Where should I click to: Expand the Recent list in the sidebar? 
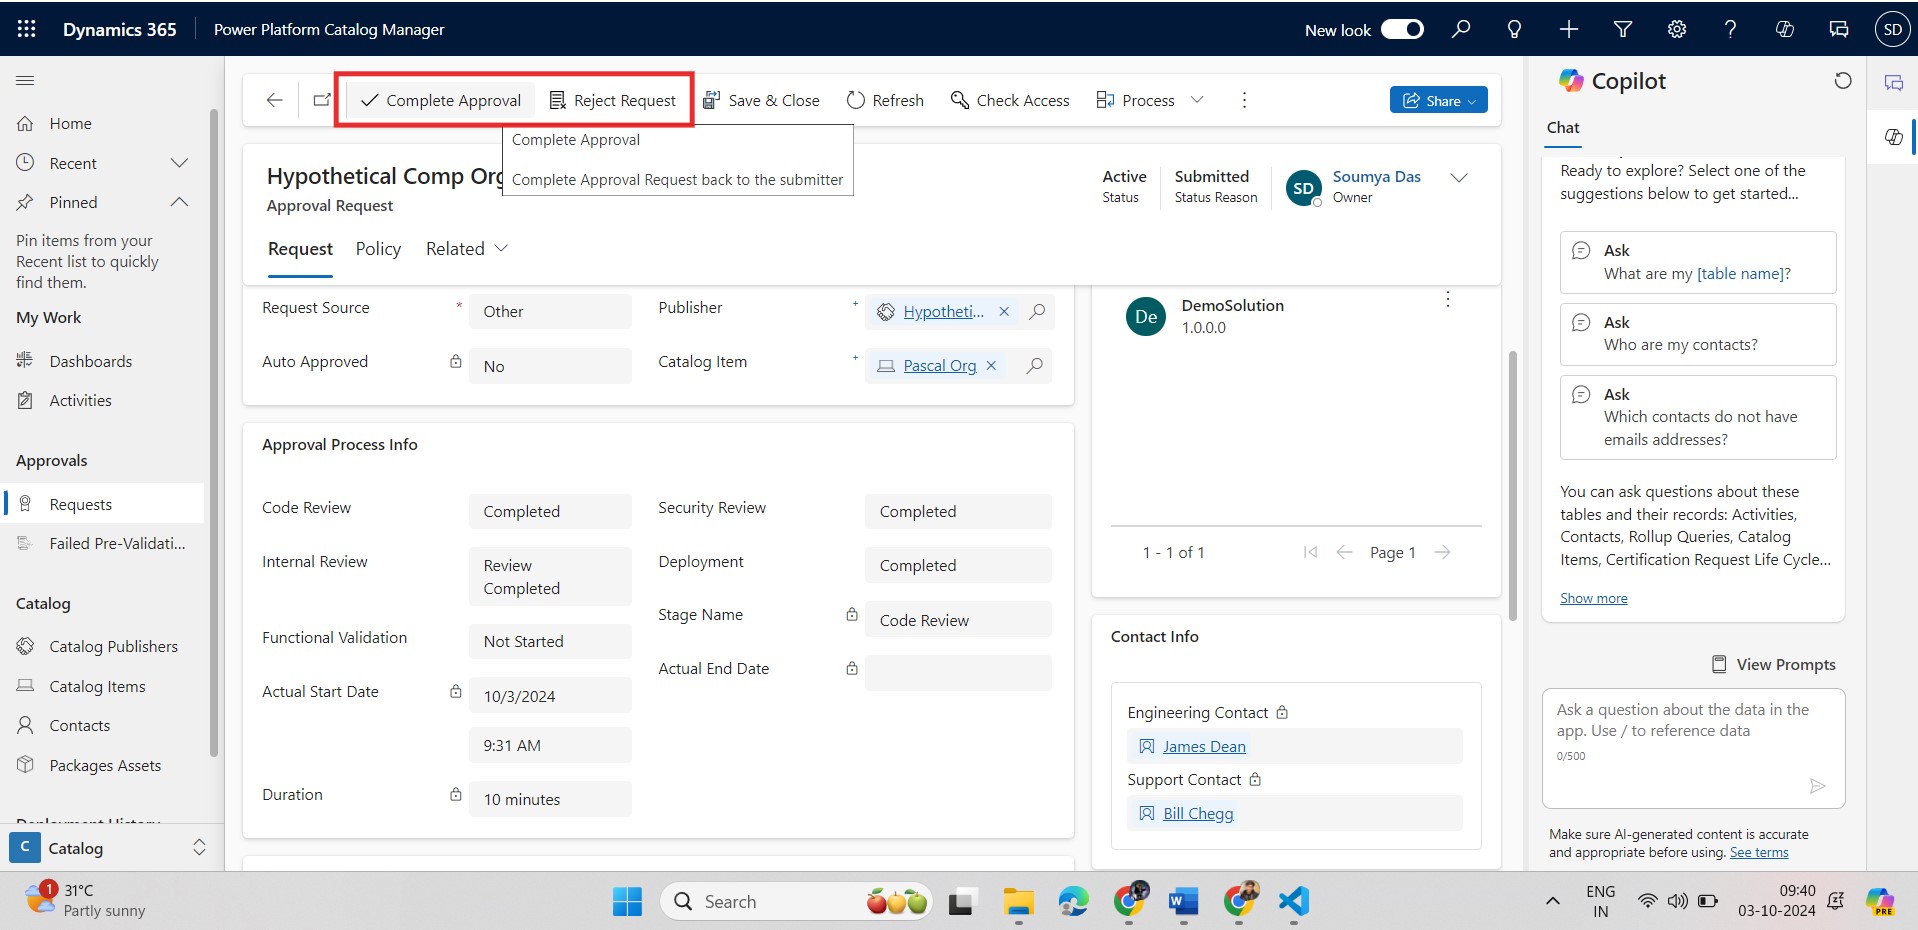click(x=179, y=163)
